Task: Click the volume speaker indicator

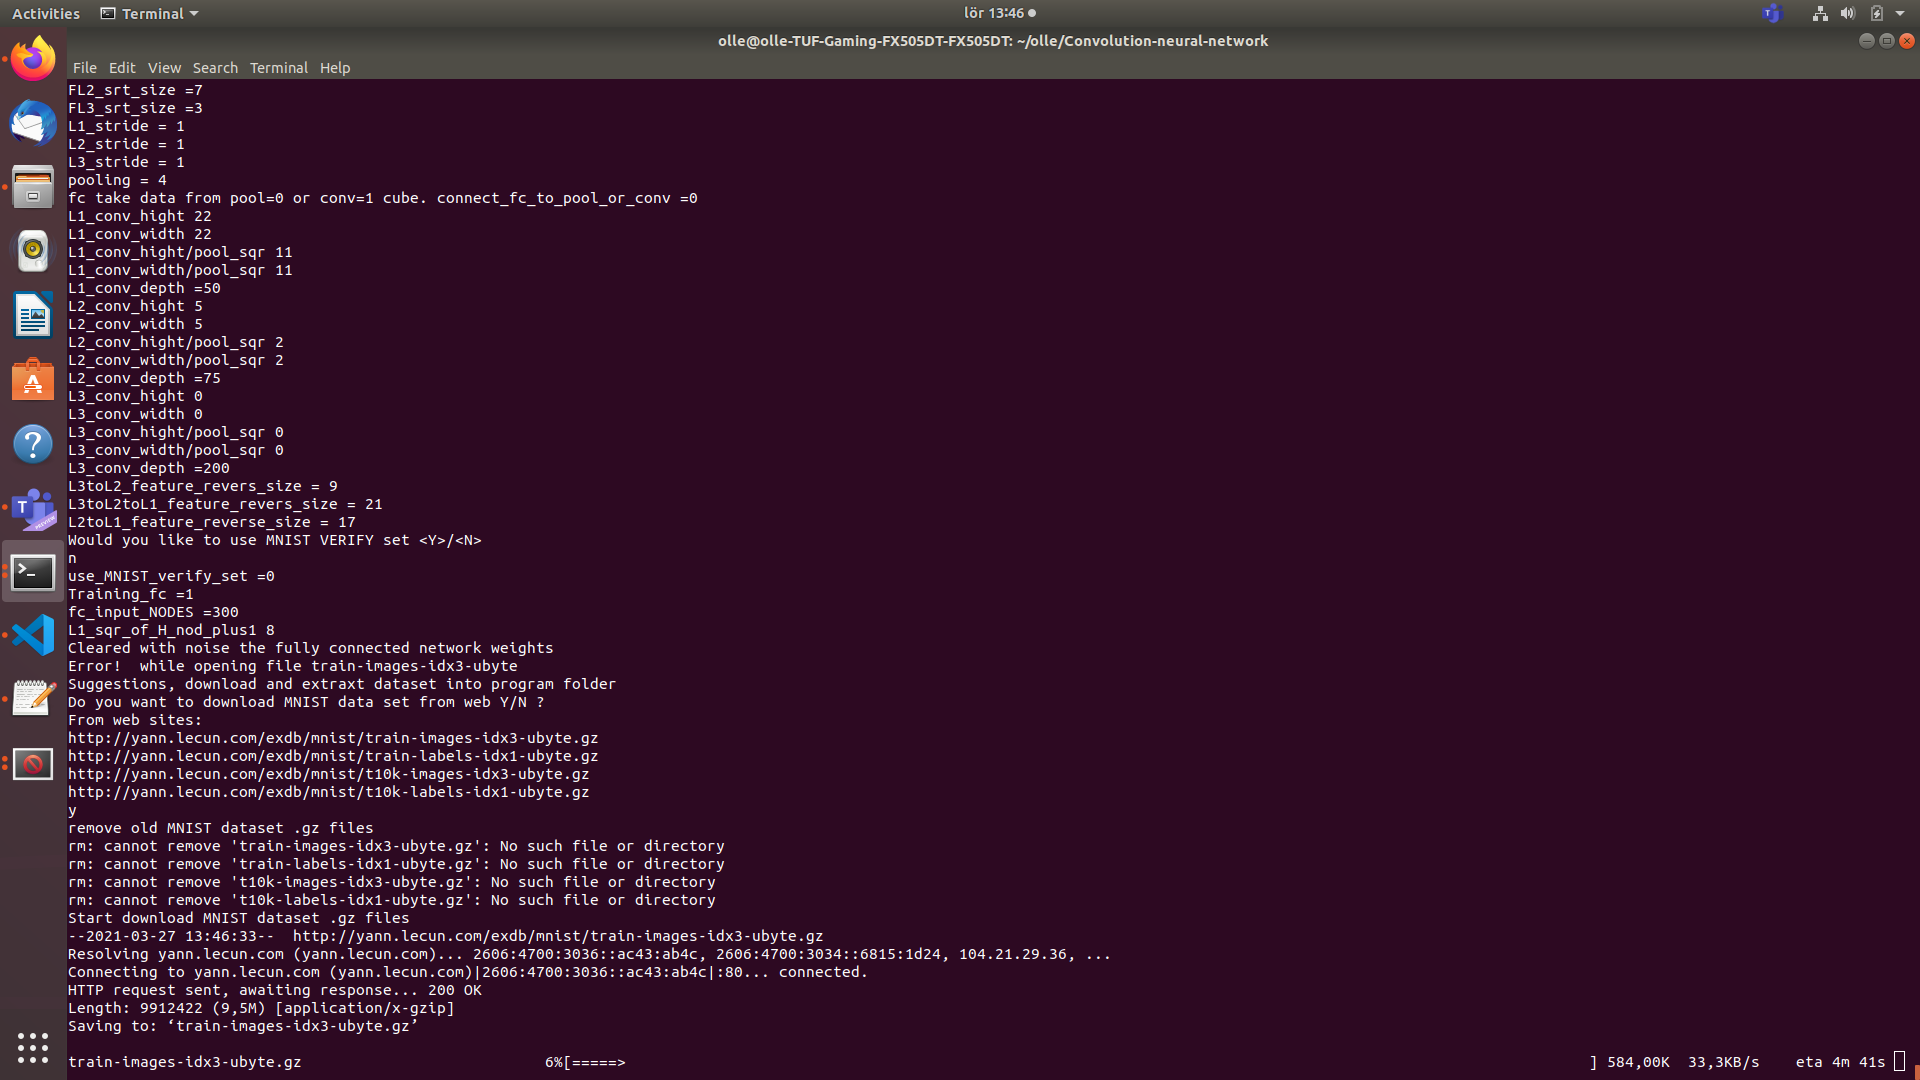Action: point(1848,14)
